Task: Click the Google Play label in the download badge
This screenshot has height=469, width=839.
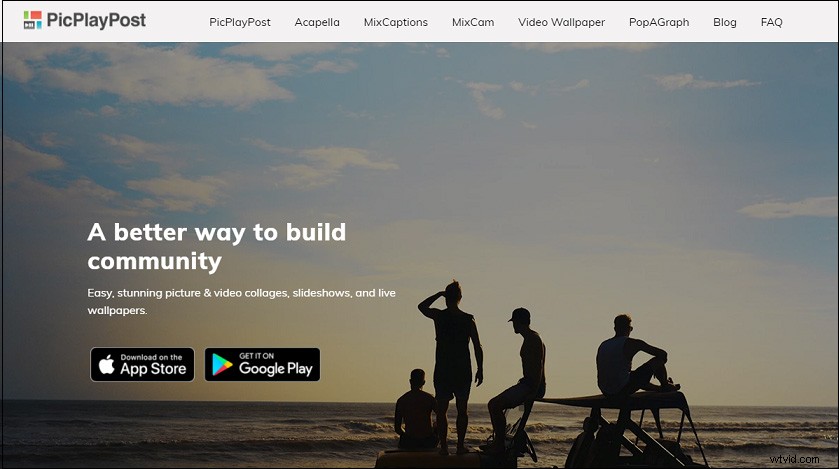Action: pyautogui.click(x=276, y=368)
